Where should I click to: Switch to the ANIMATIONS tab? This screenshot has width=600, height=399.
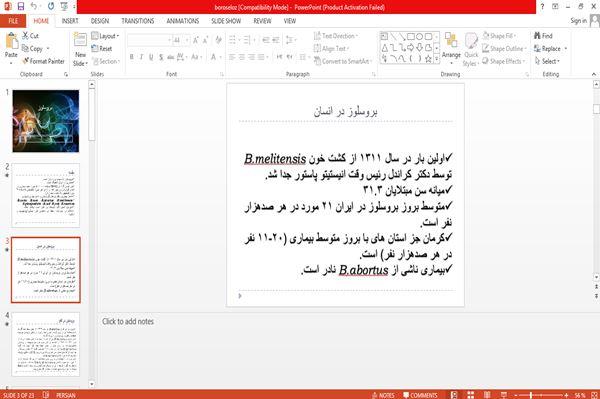click(x=183, y=21)
